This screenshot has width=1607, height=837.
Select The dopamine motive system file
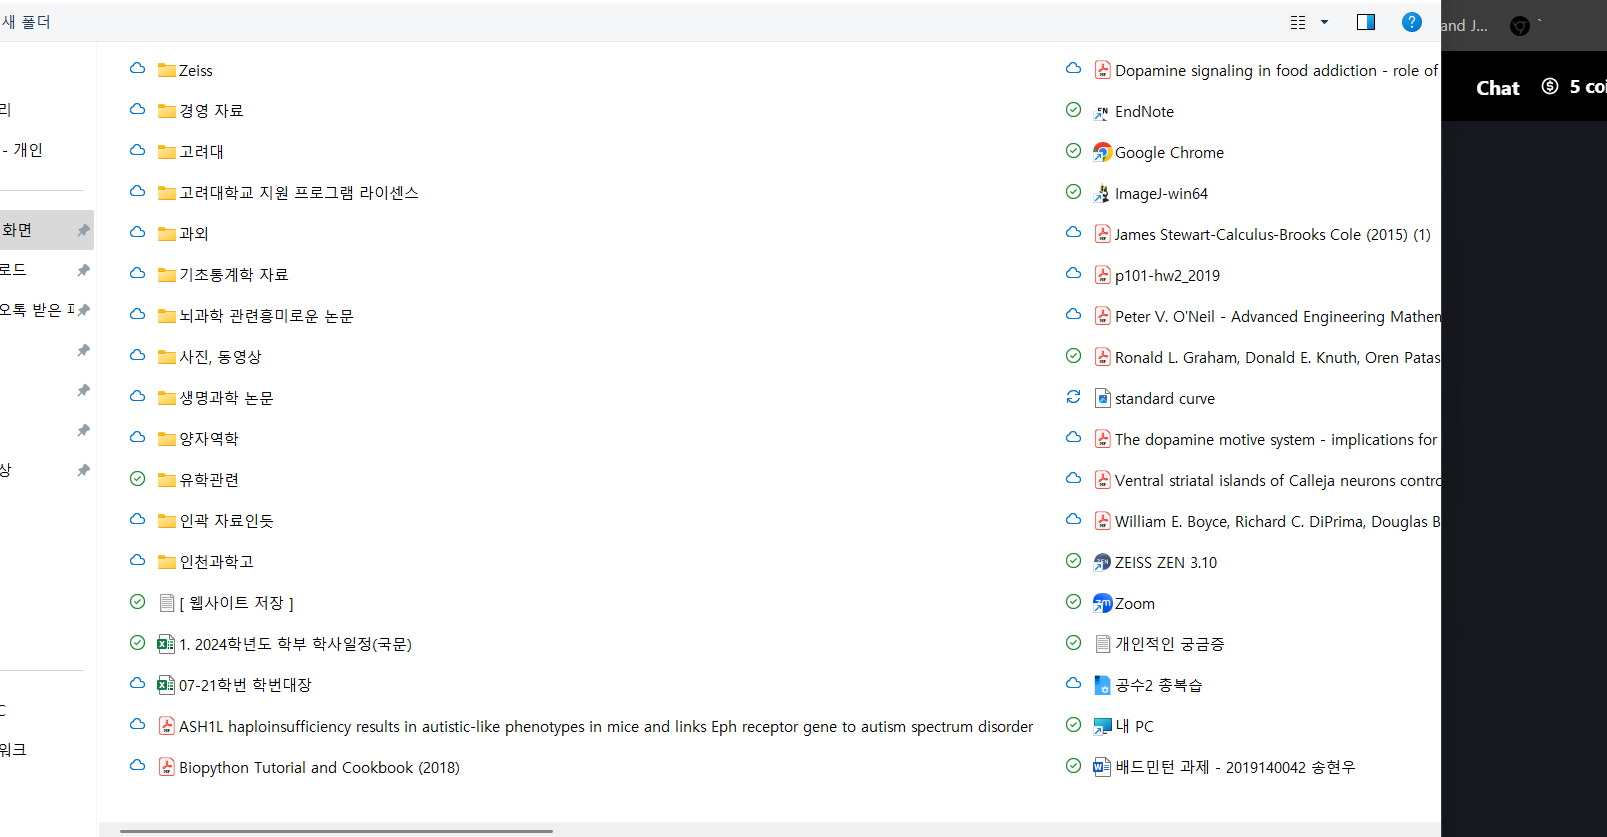point(1276,440)
